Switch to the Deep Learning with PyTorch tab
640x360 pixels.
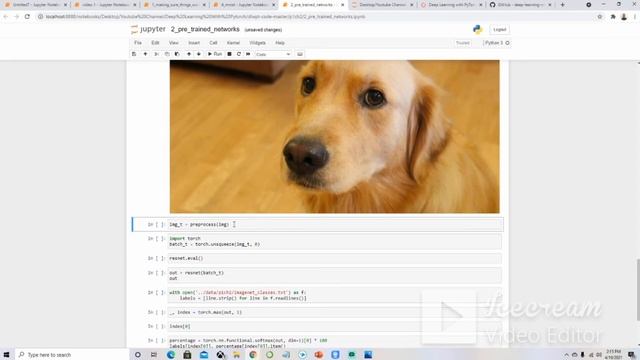point(451,5)
